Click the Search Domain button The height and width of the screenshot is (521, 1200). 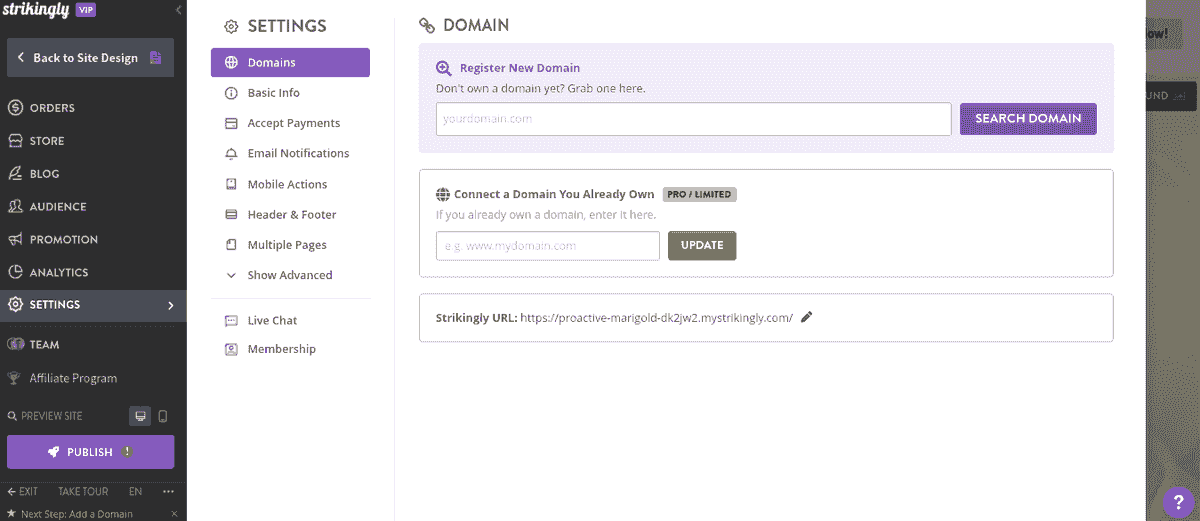(1028, 119)
